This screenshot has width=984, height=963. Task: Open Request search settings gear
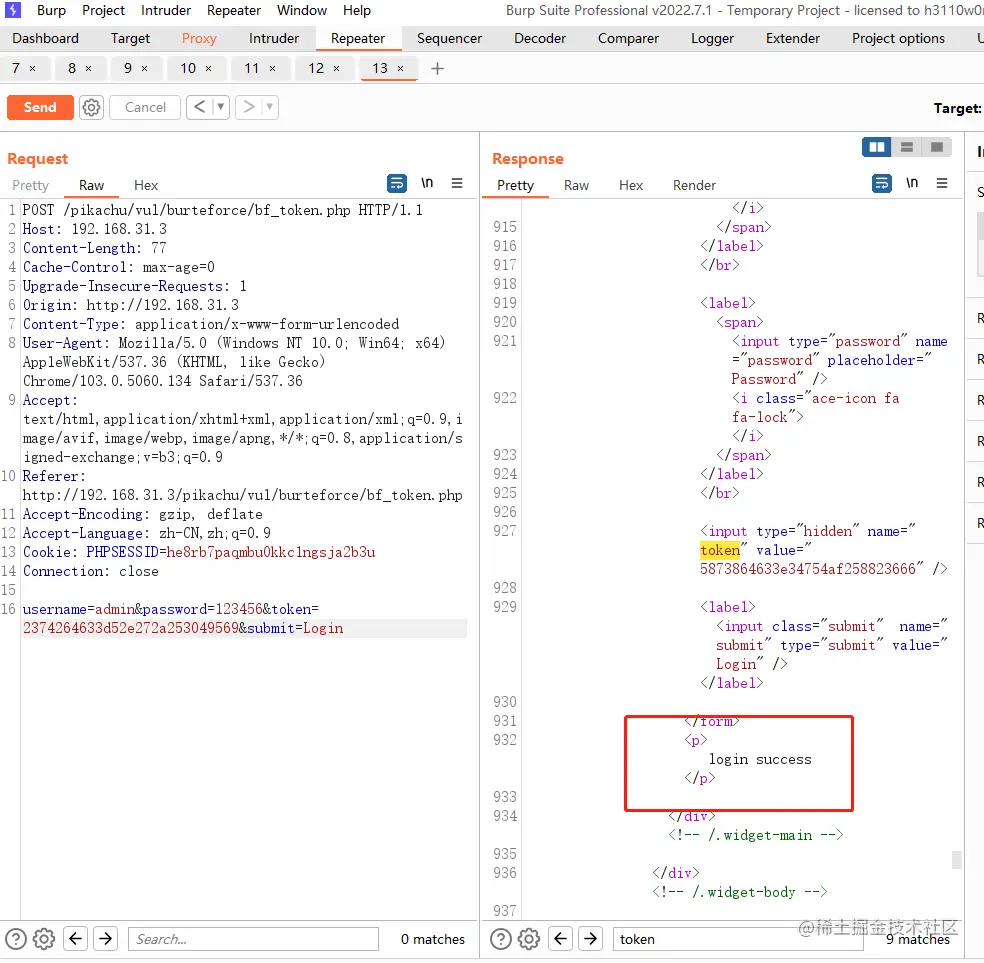[x=44, y=939]
